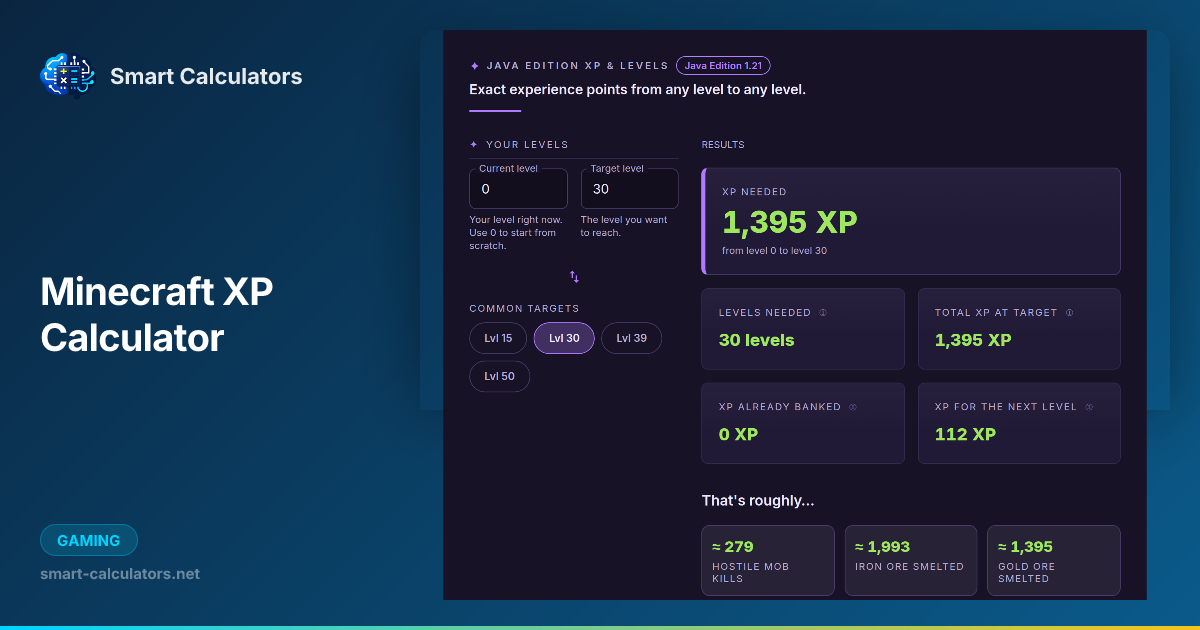Click the 112 XP next level value
Image resolution: width=1200 pixels, height=630 pixels.
click(965, 434)
